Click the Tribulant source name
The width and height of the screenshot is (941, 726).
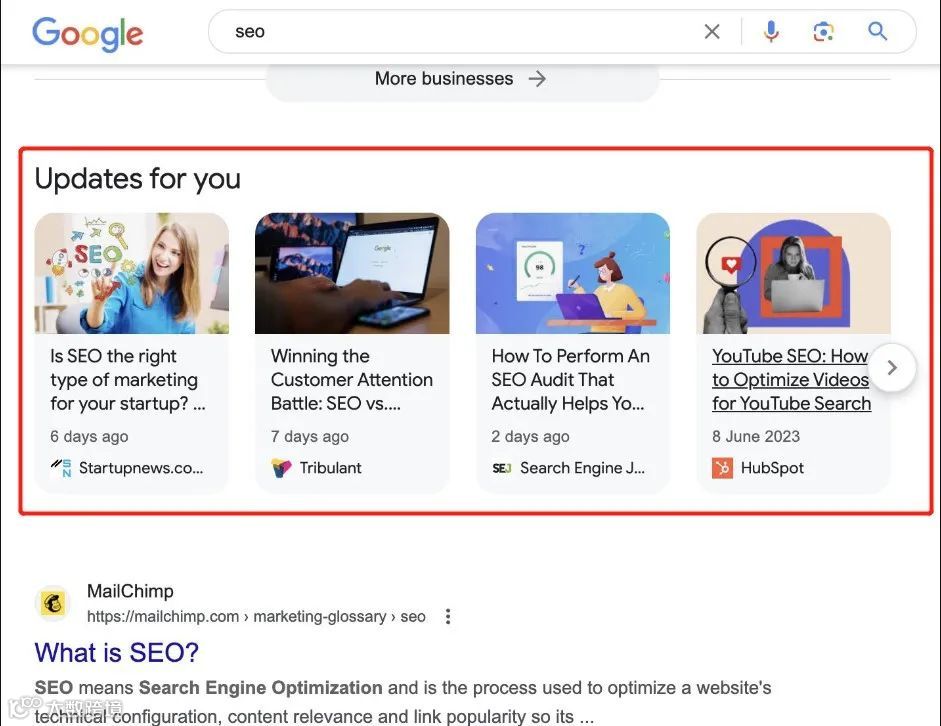point(331,467)
